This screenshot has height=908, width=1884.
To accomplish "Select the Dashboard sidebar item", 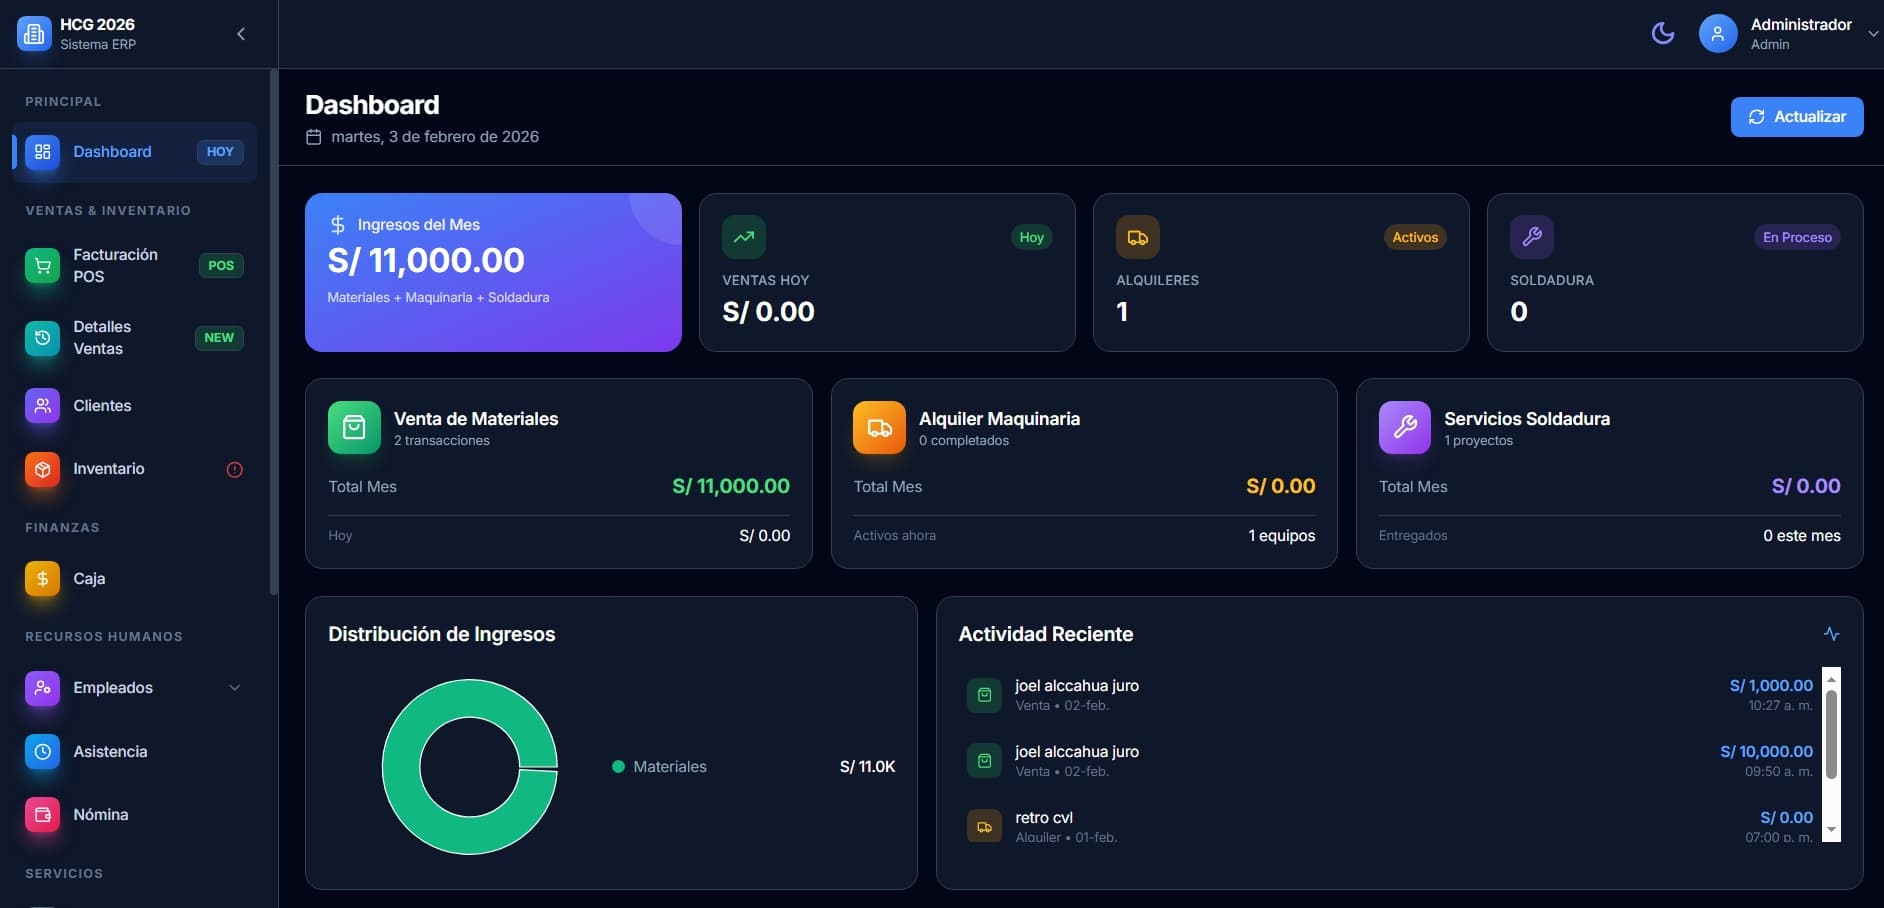I will point(112,152).
